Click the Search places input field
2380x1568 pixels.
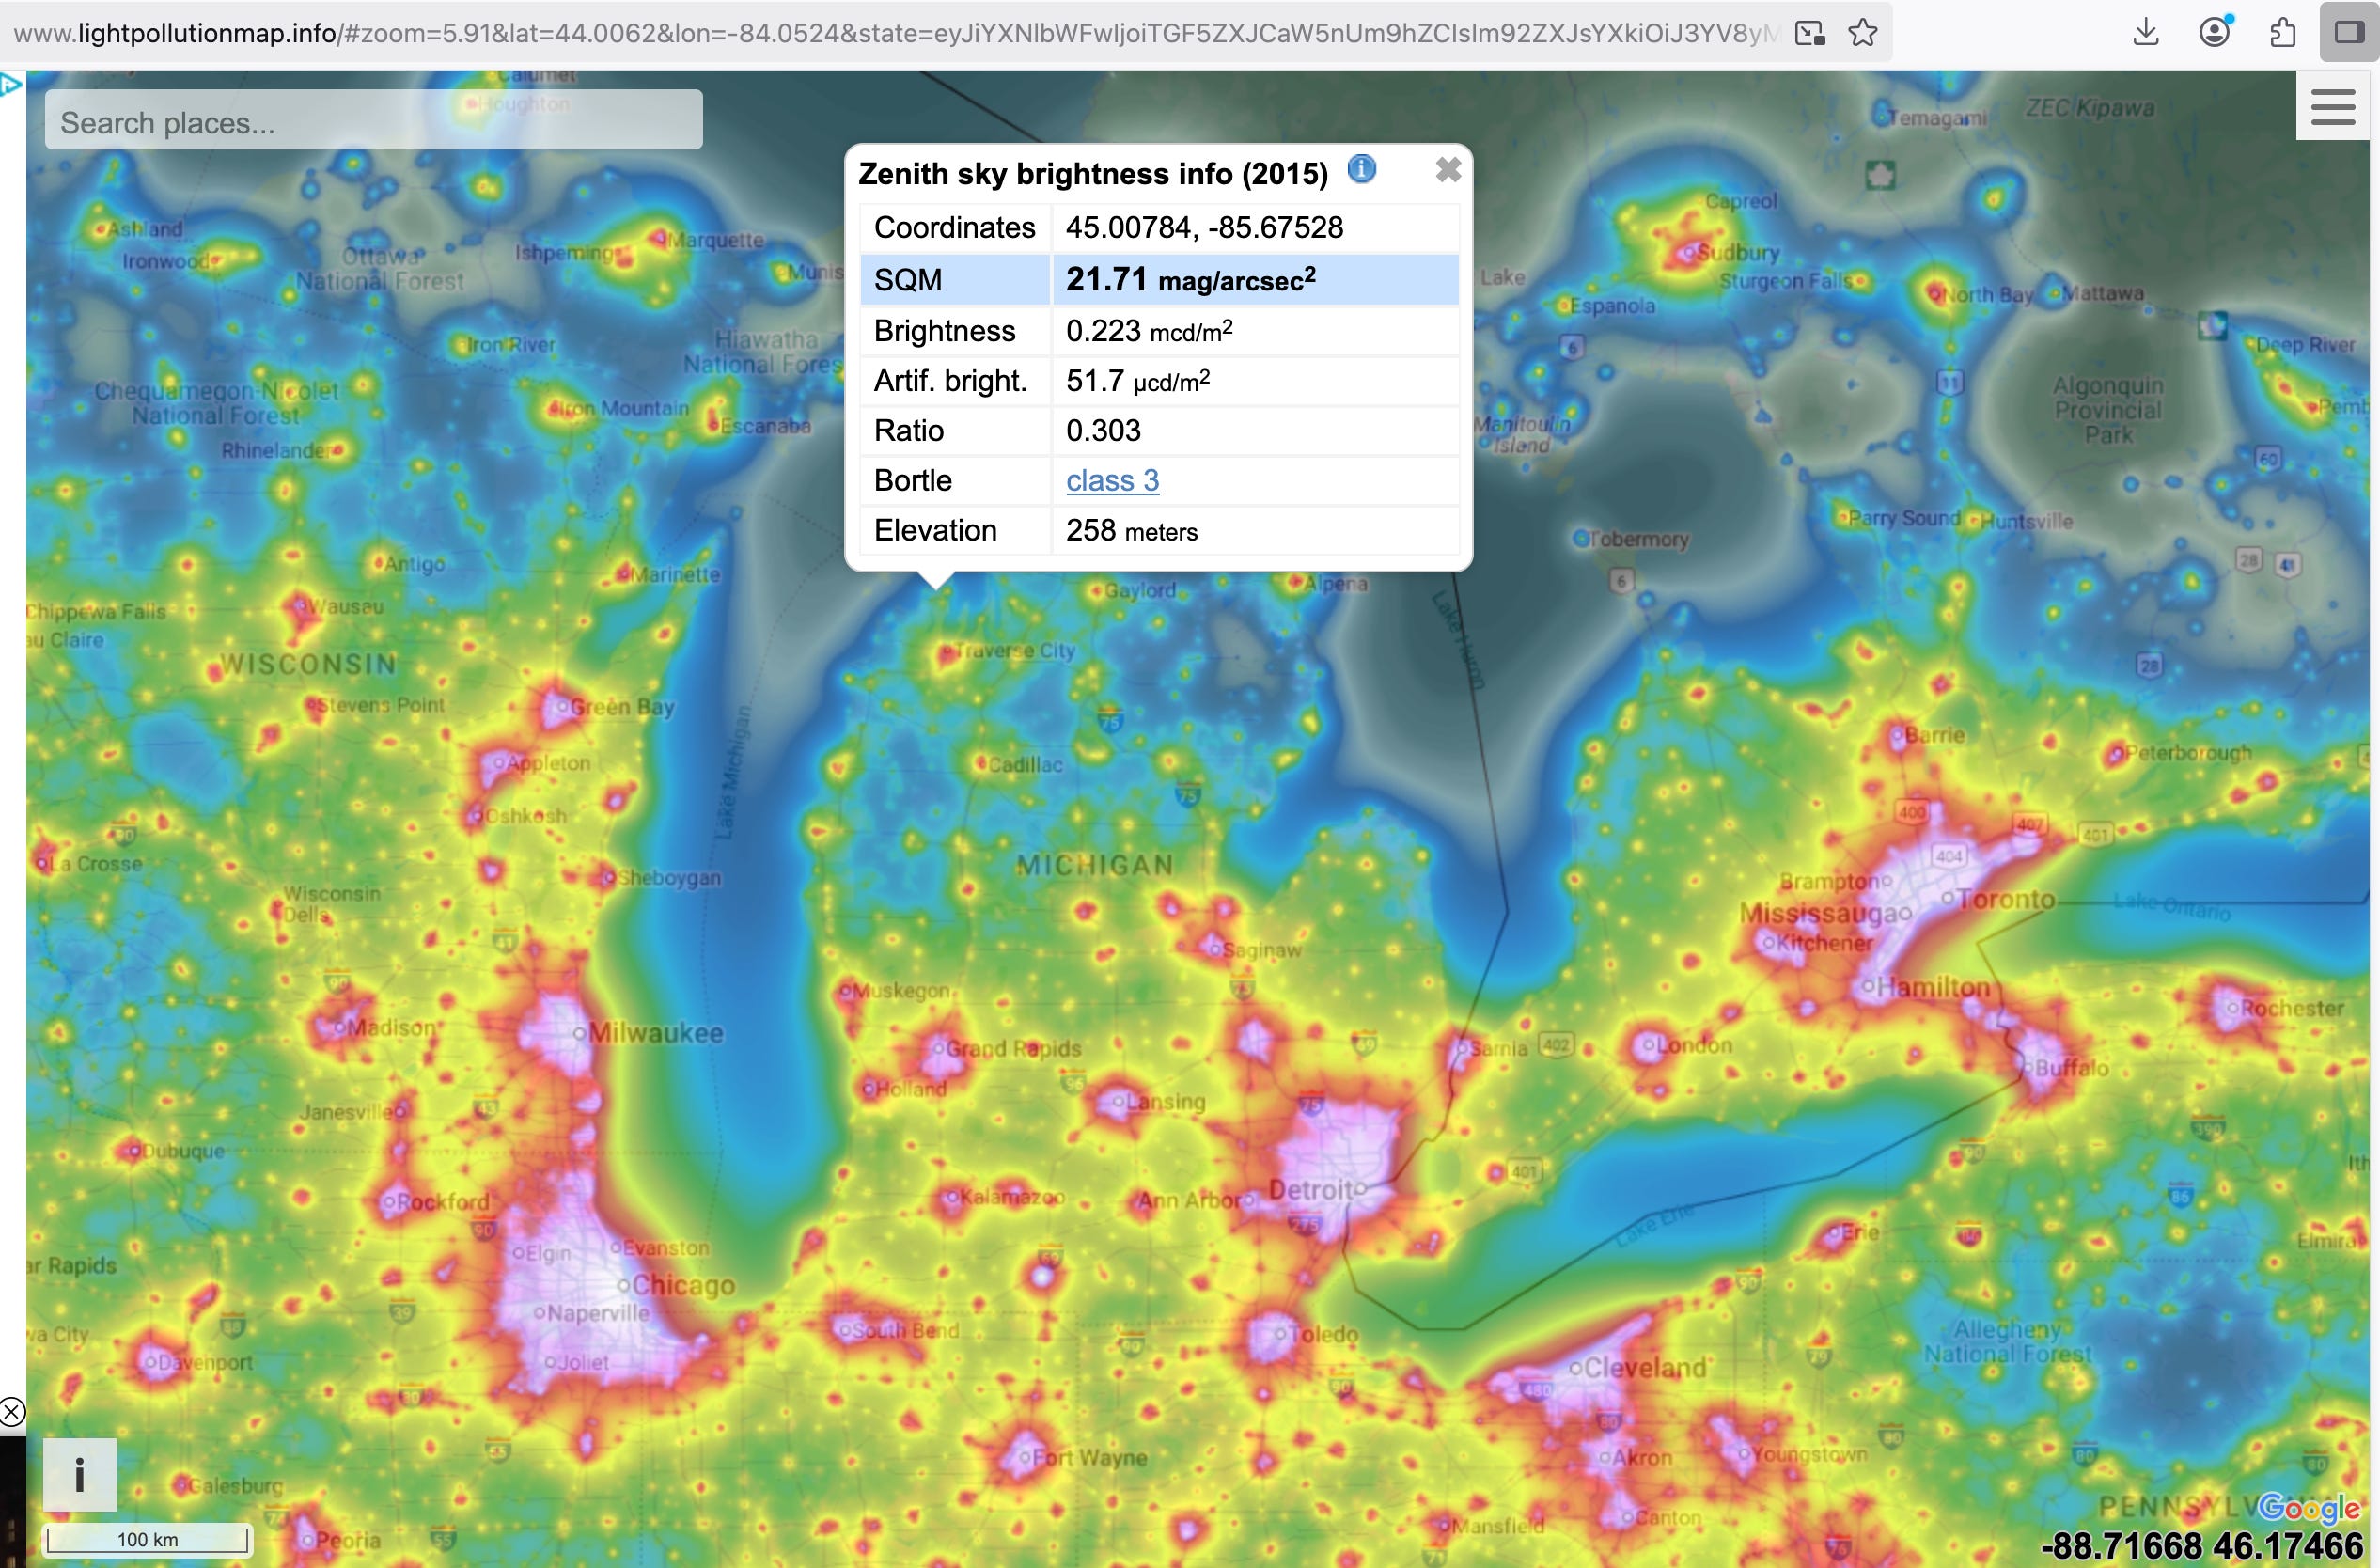pos(373,122)
